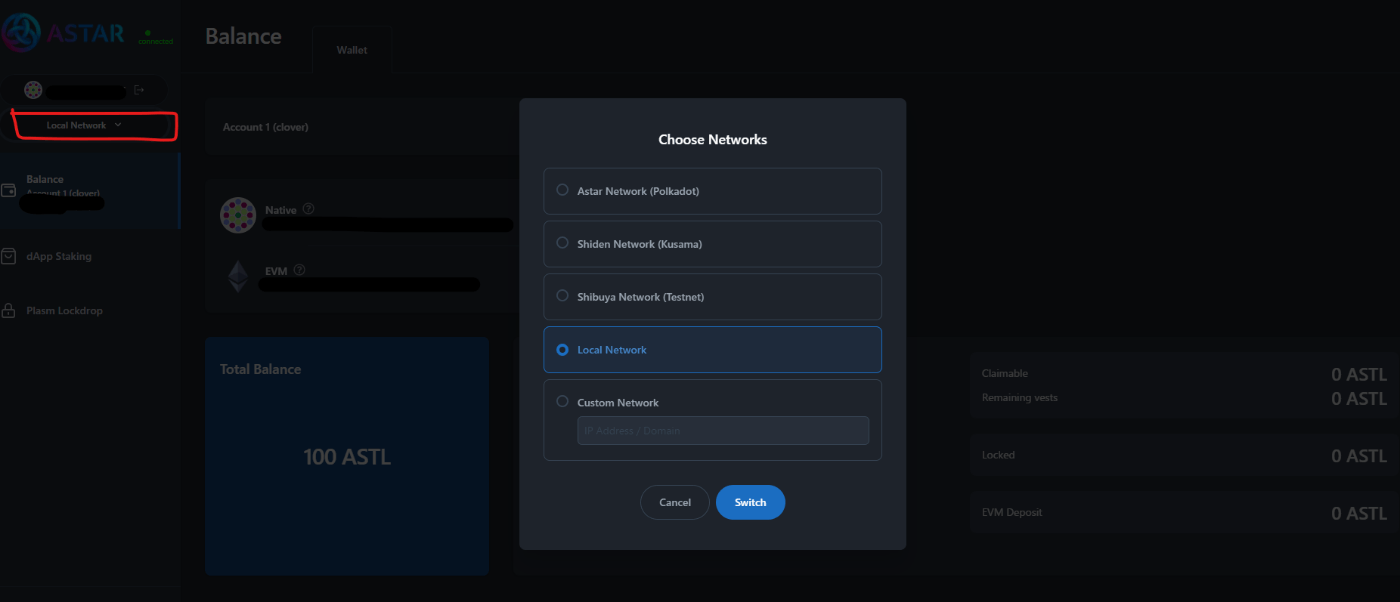Switch to the Wallet tab
The width and height of the screenshot is (1400, 602).
352,49
